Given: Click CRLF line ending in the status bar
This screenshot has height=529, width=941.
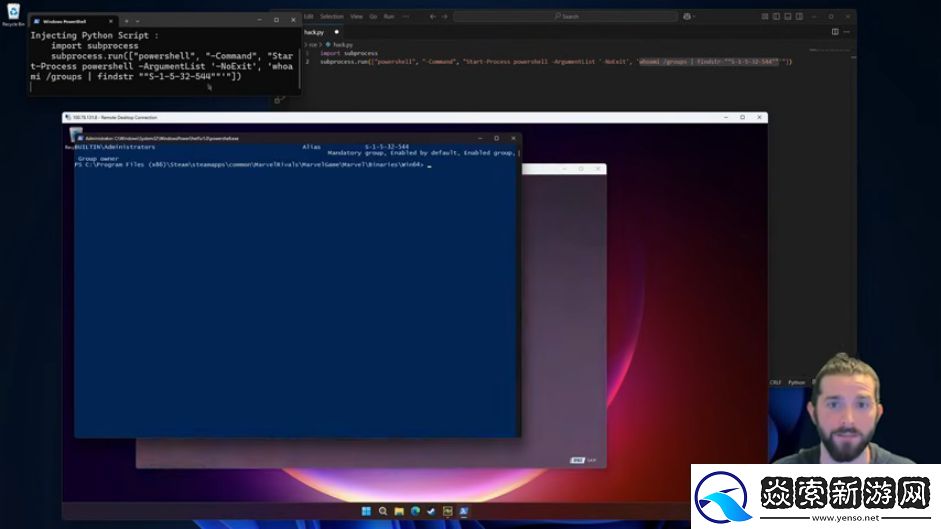Looking at the screenshot, I should coord(776,382).
